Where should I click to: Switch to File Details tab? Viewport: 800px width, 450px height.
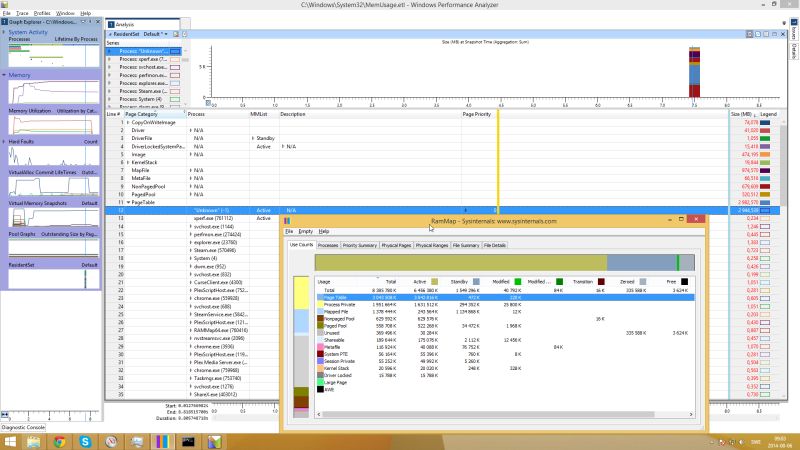(495, 245)
